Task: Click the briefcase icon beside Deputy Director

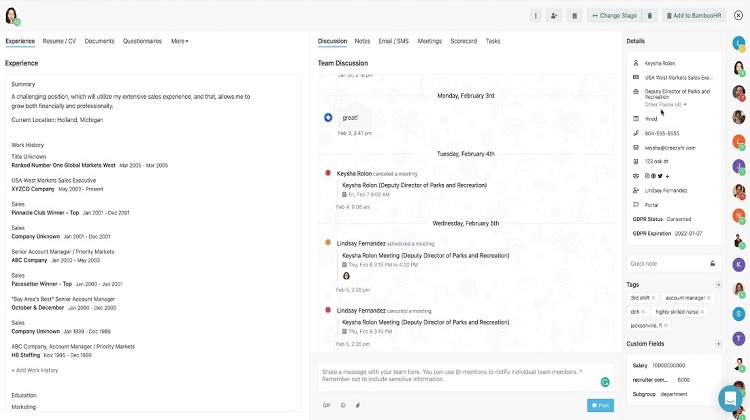Action: (636, 91)
